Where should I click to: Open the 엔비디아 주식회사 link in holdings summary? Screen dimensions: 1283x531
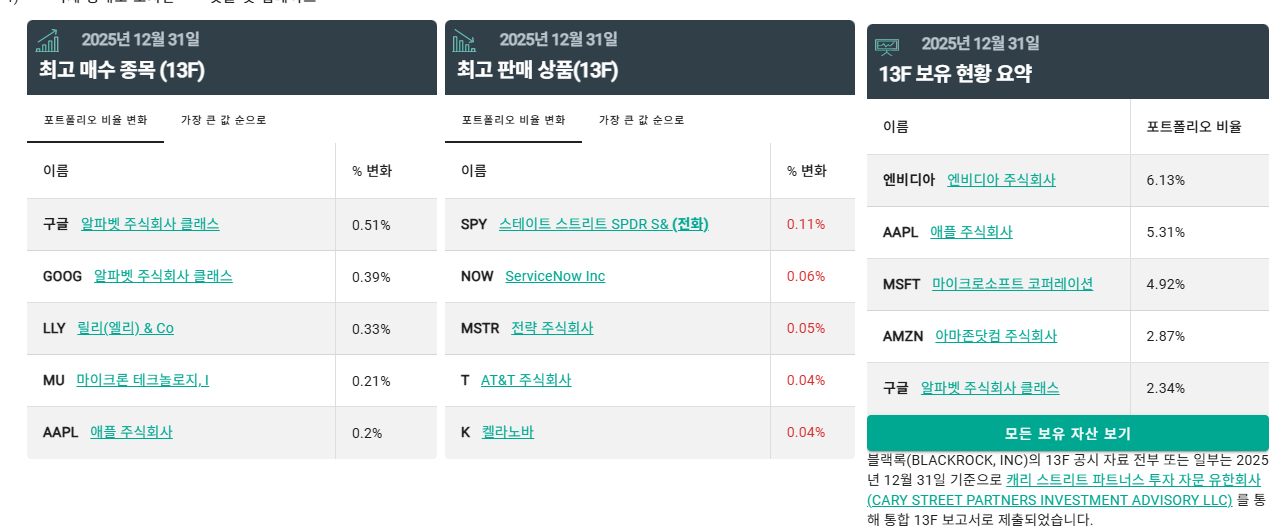pos(1001,180)
